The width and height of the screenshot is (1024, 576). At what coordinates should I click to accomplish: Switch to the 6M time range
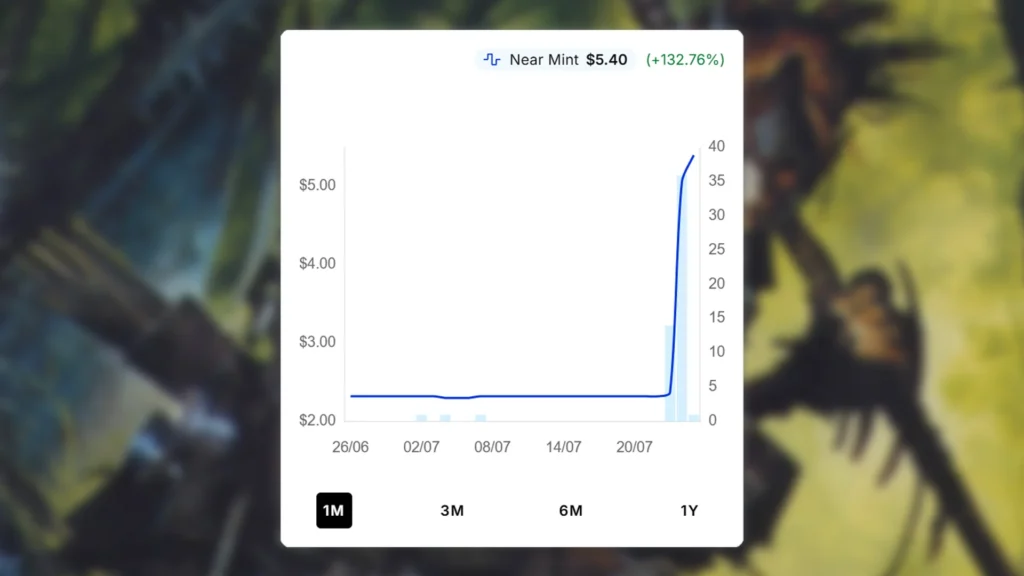click(x=570, y=511)
